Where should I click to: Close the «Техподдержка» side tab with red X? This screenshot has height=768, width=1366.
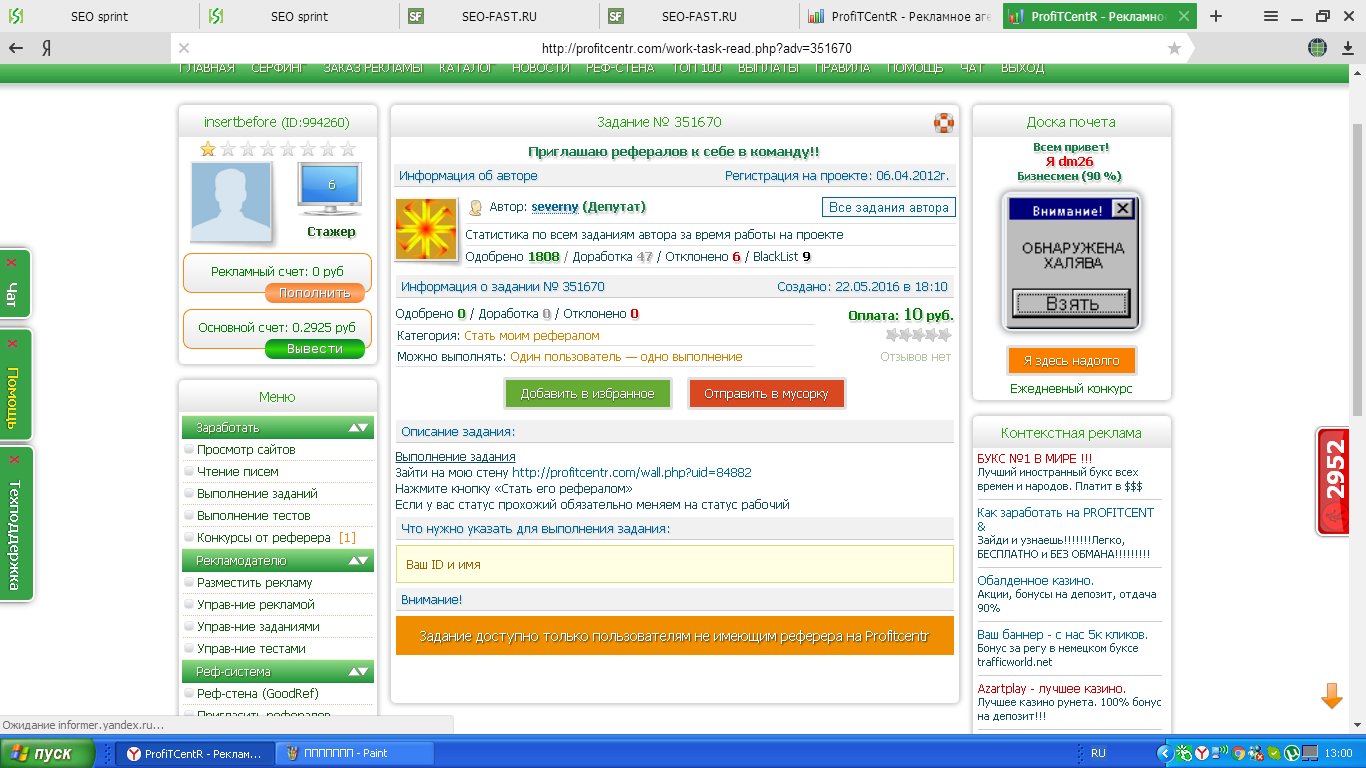tap(12, 460)
